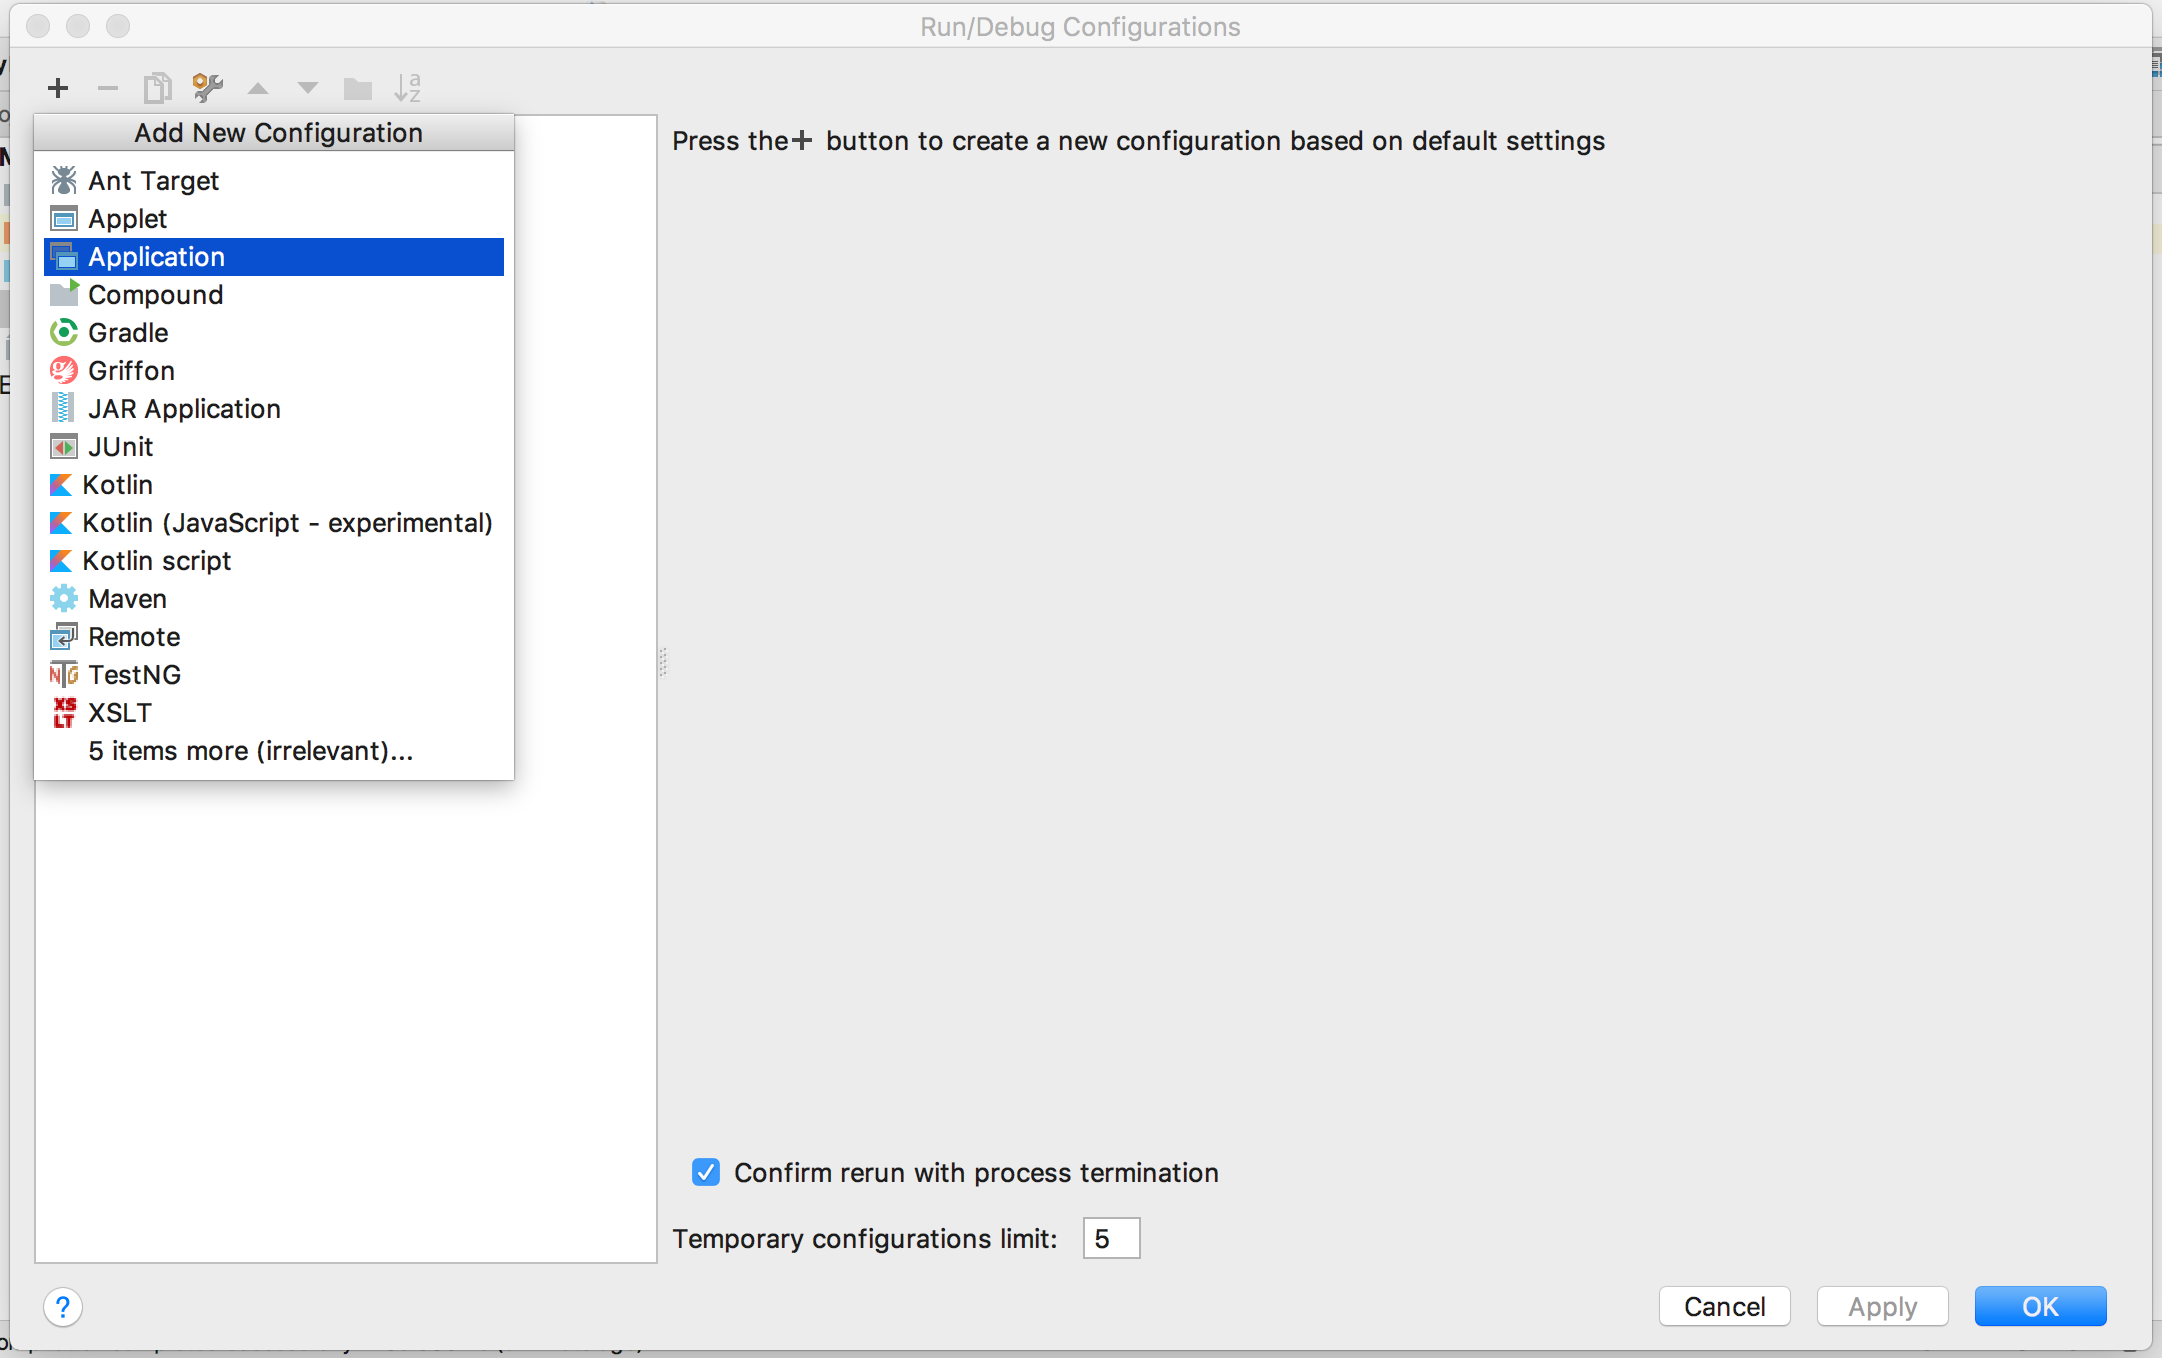Viewport: 2162px width, 1358px height.
Task: Click the plus Add New Configuration button
Action: tap(58, 88)
